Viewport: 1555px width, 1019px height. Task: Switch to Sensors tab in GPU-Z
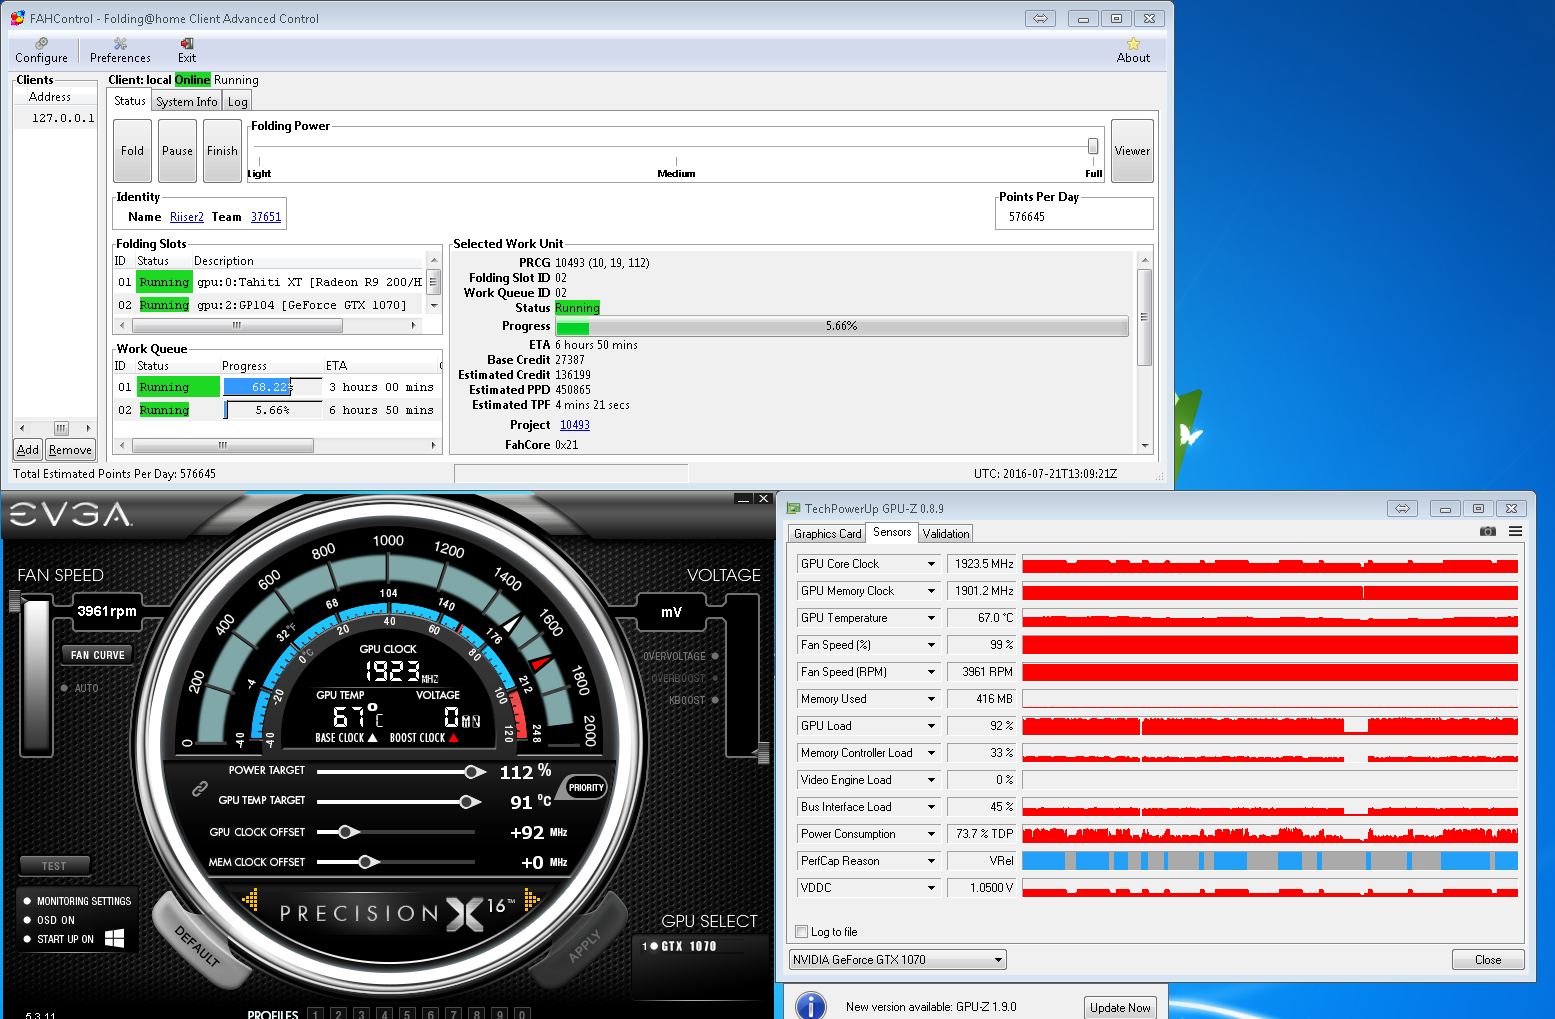point(891,532)
